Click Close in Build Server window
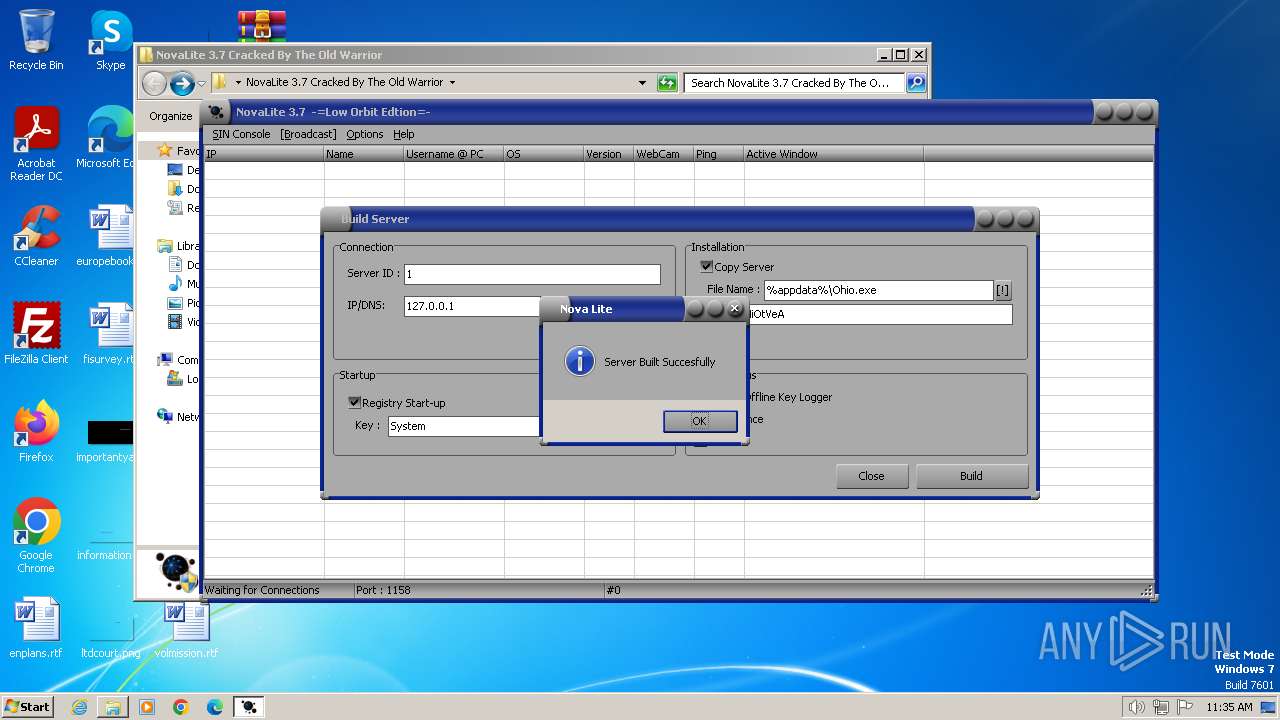The image size is (1280, 720). pos(871,476)
